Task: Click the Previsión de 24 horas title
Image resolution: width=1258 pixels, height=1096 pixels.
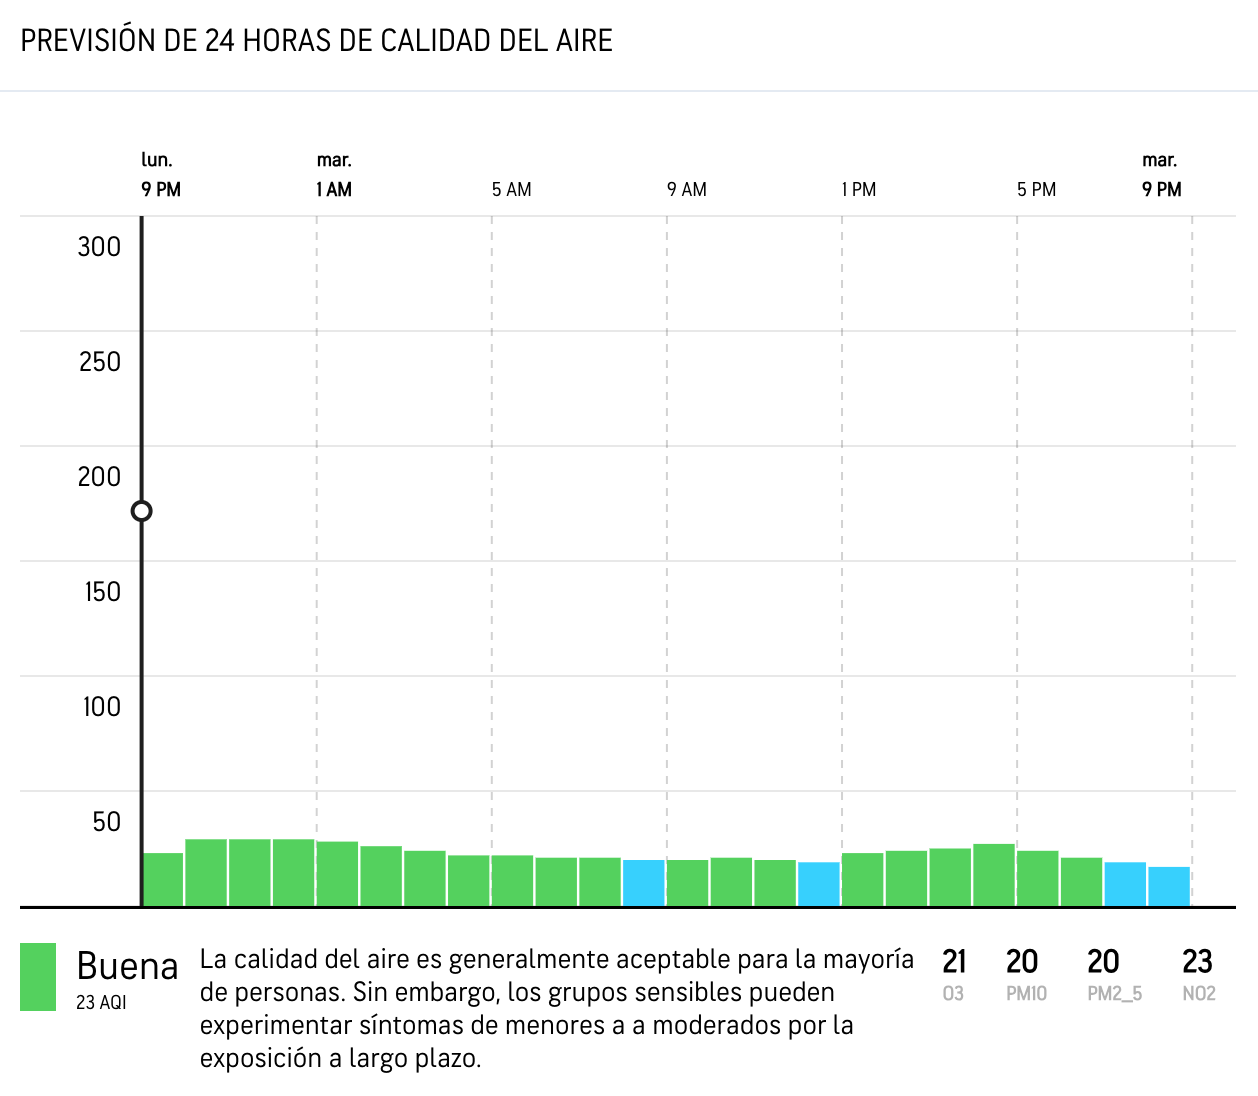Action: [x=316, y=41]
